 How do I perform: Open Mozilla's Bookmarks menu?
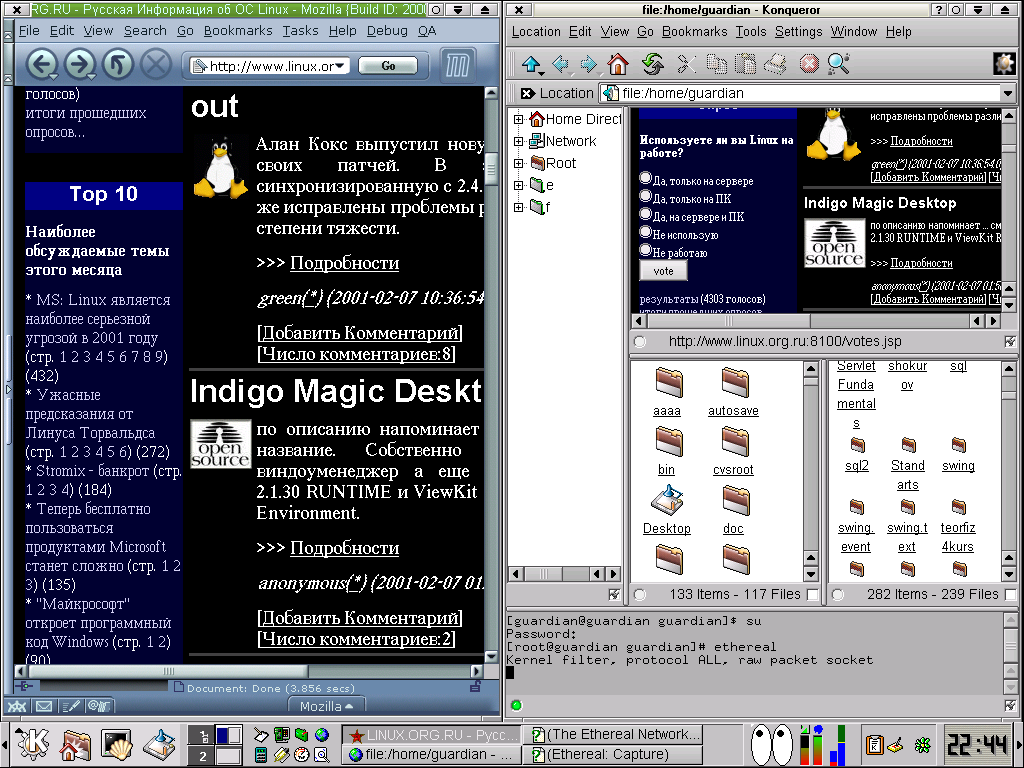[238, 31]
